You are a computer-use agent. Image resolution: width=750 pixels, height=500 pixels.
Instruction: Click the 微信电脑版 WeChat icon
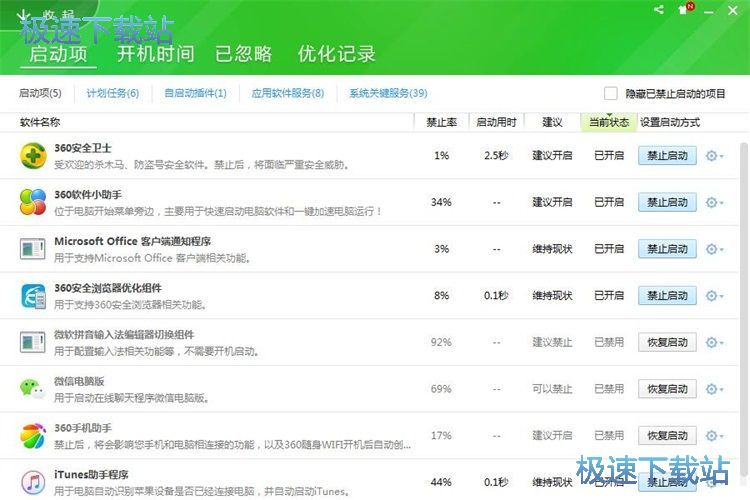[33, 389]
